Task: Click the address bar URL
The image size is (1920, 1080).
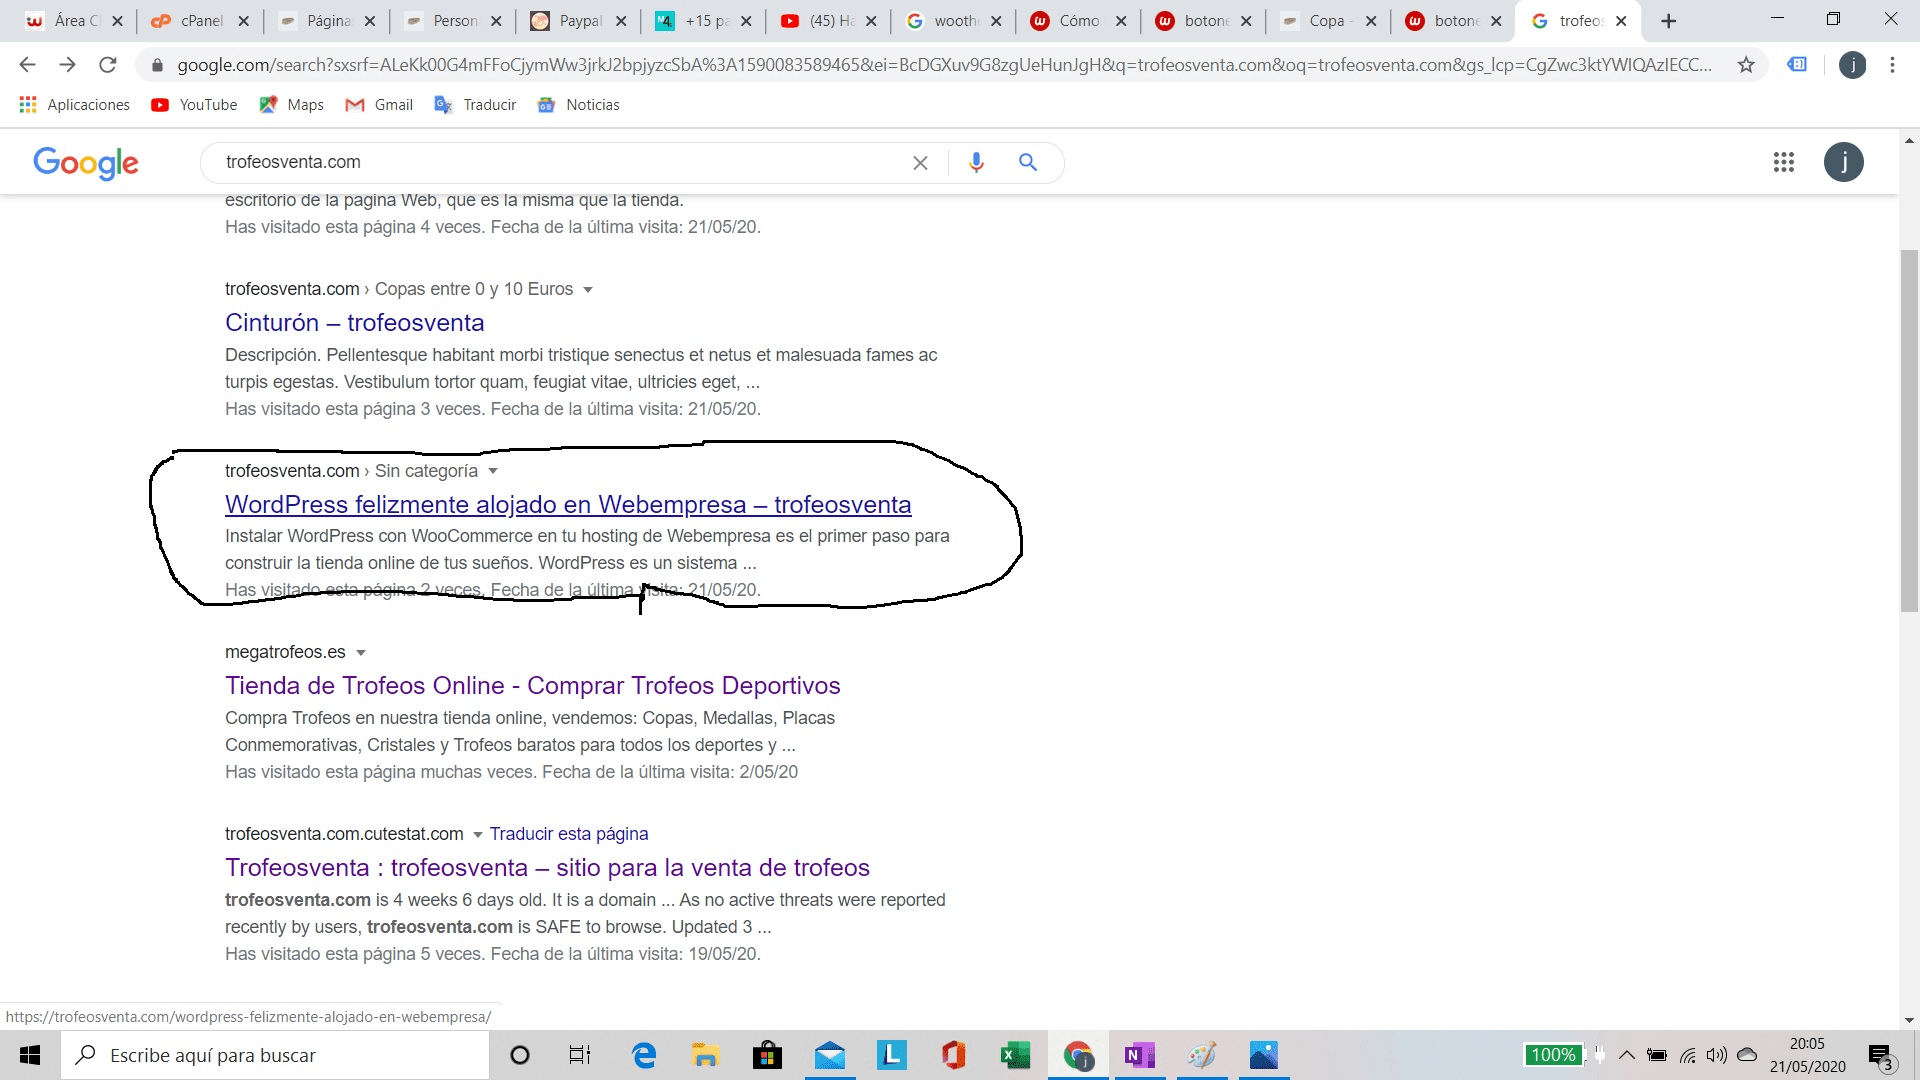Action: click(944, 65)
